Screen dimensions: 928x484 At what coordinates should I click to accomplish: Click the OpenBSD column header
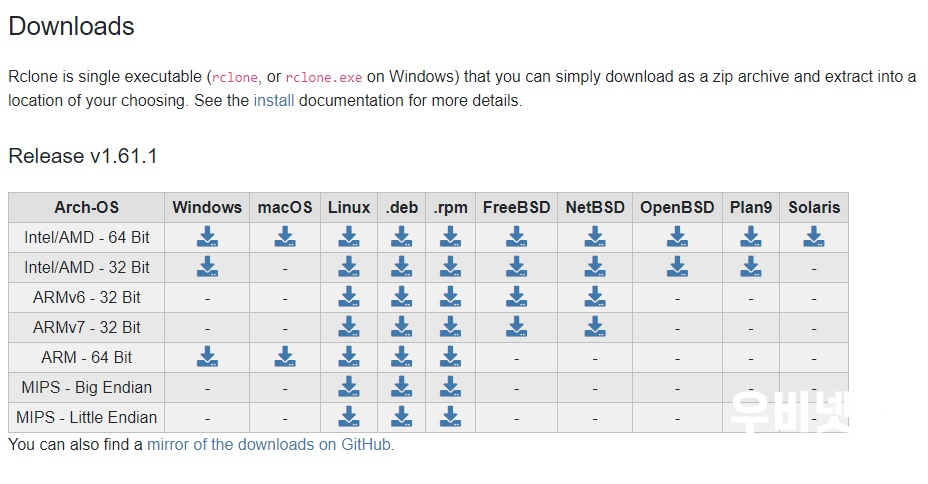click(x=677, y=207)
